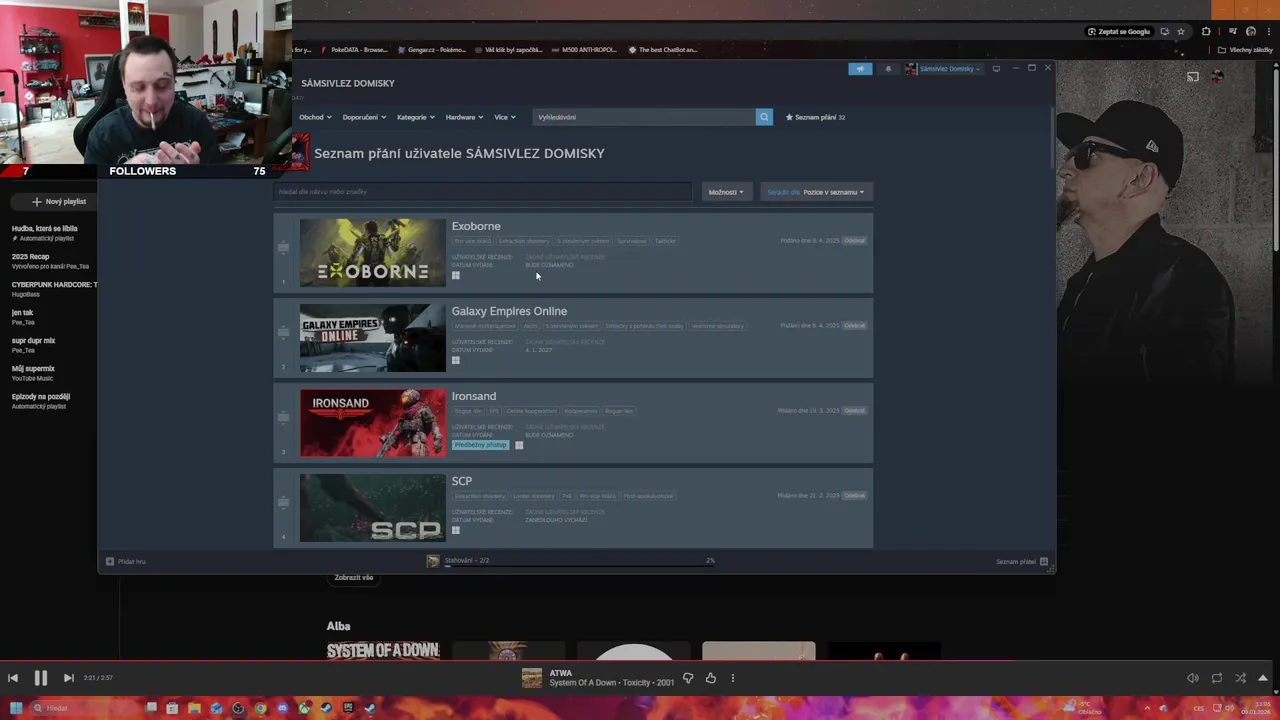Open the Sámsivlez Domisky account dropdown
Image resolution: width=1280 pixels, height=720 pixels.
(x=945, y=69)
